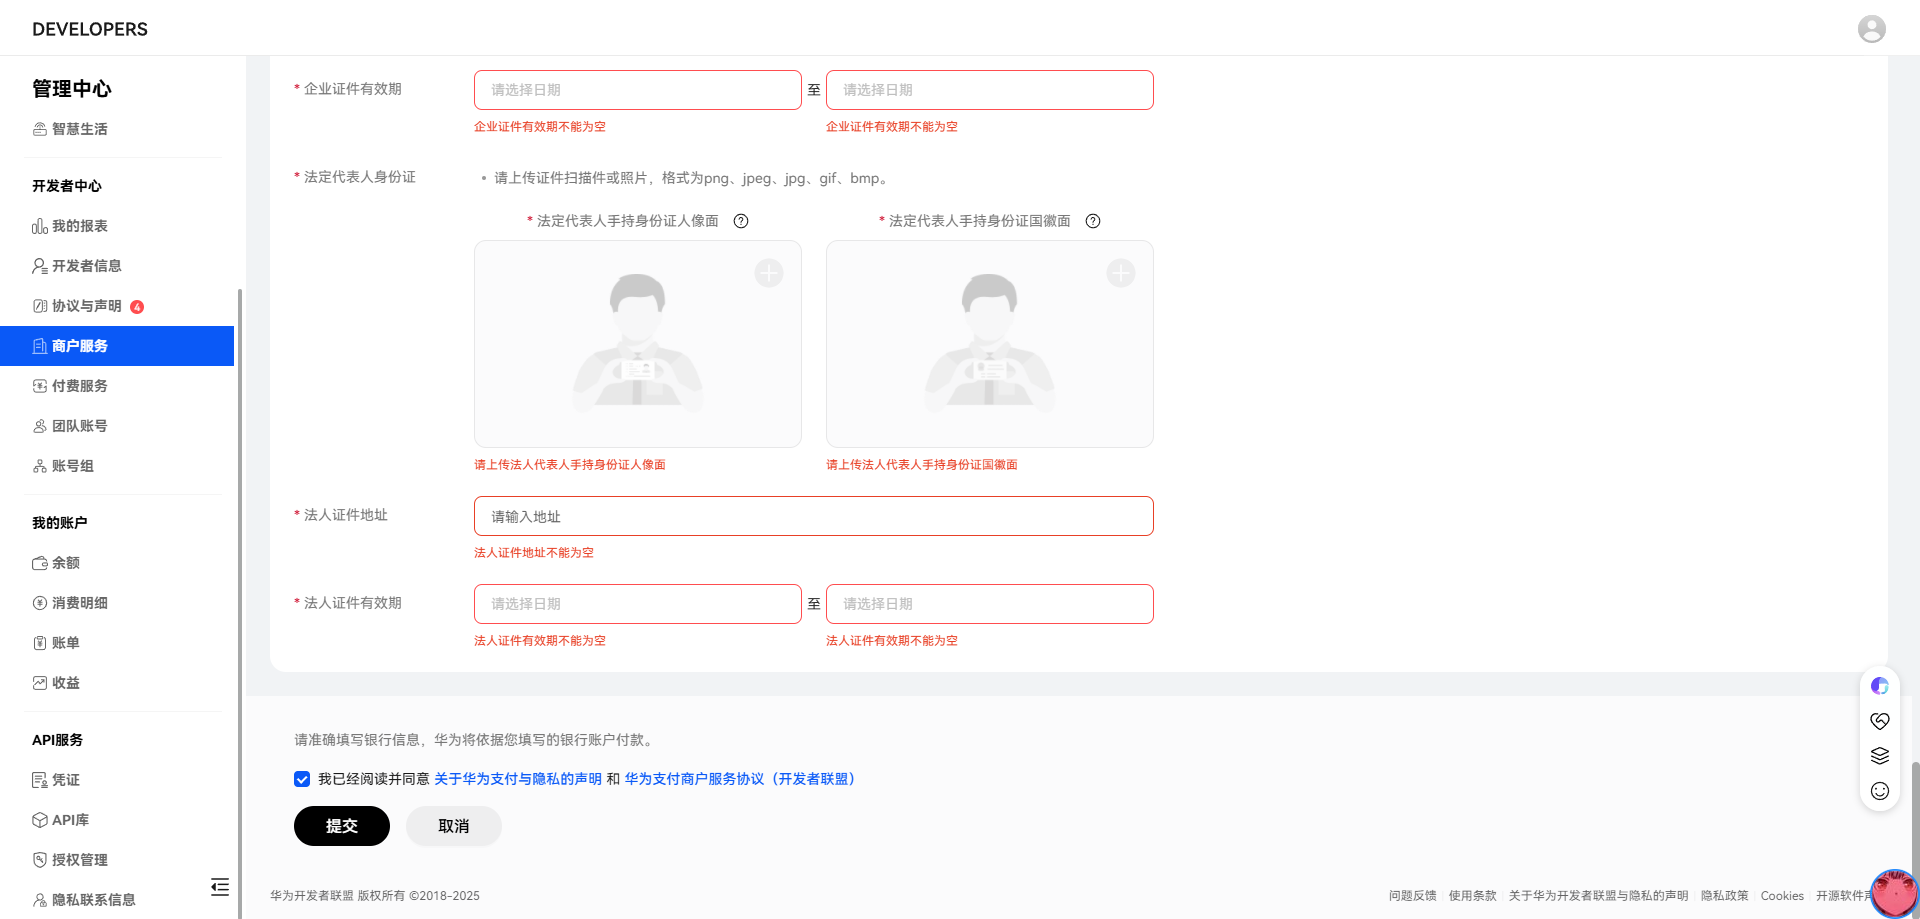Image resolution: width=1920 pixels, height=919 pixels.
Task: Collapse the sidebar using the menu fold icon
Action: tap(220, 887)
